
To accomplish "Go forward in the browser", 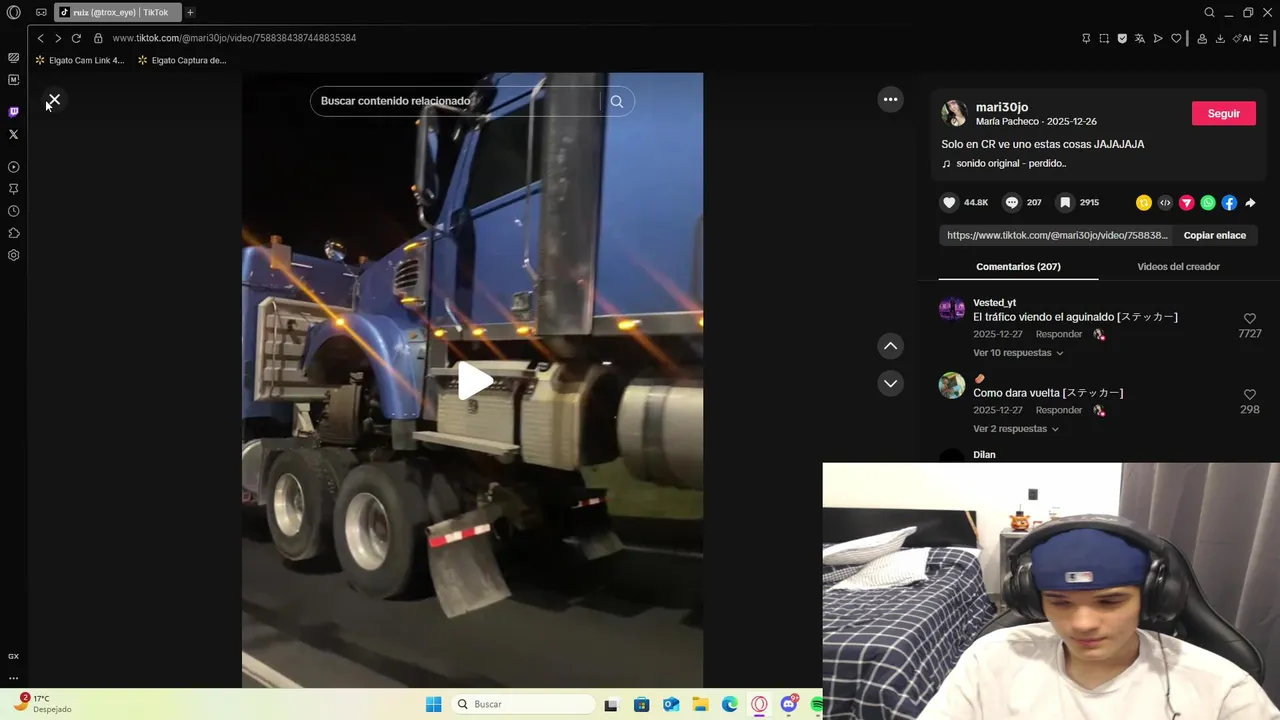I will [58, 38].
